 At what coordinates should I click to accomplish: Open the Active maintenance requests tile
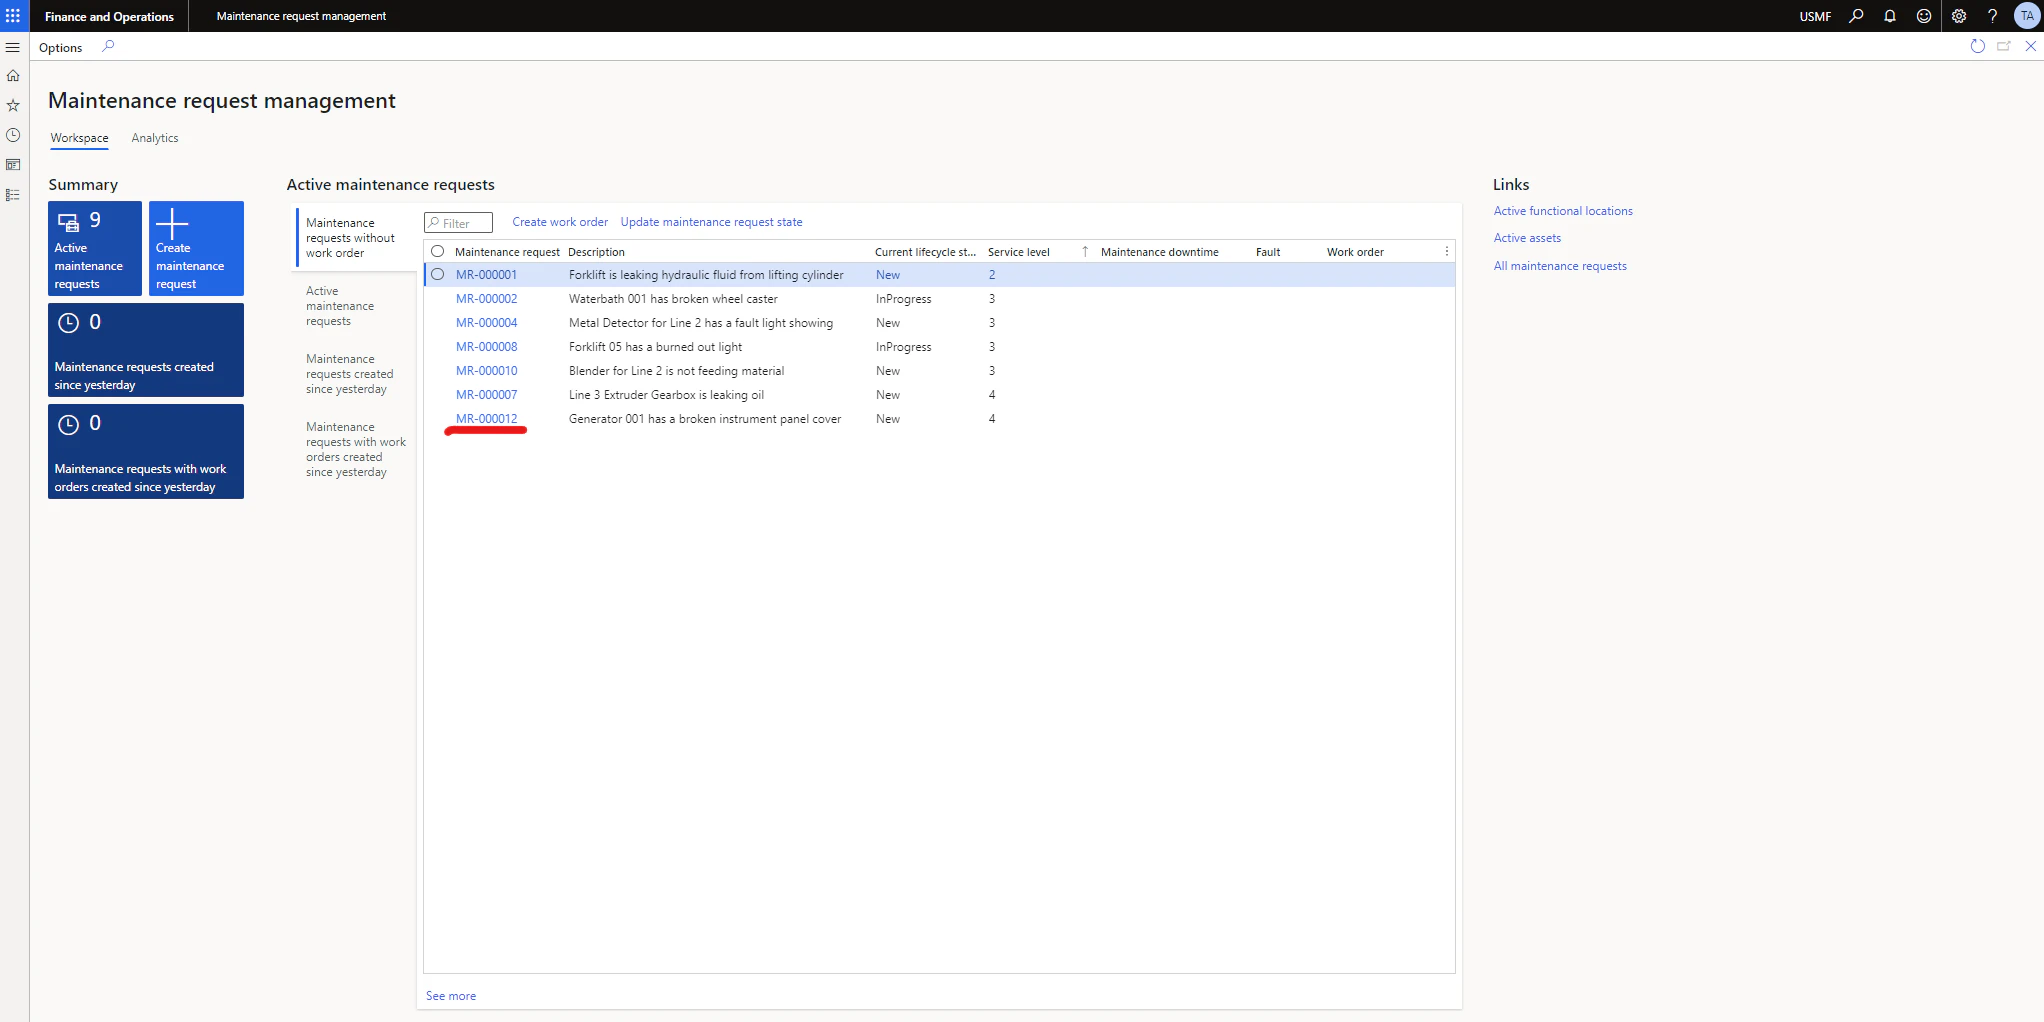(95, 248)
